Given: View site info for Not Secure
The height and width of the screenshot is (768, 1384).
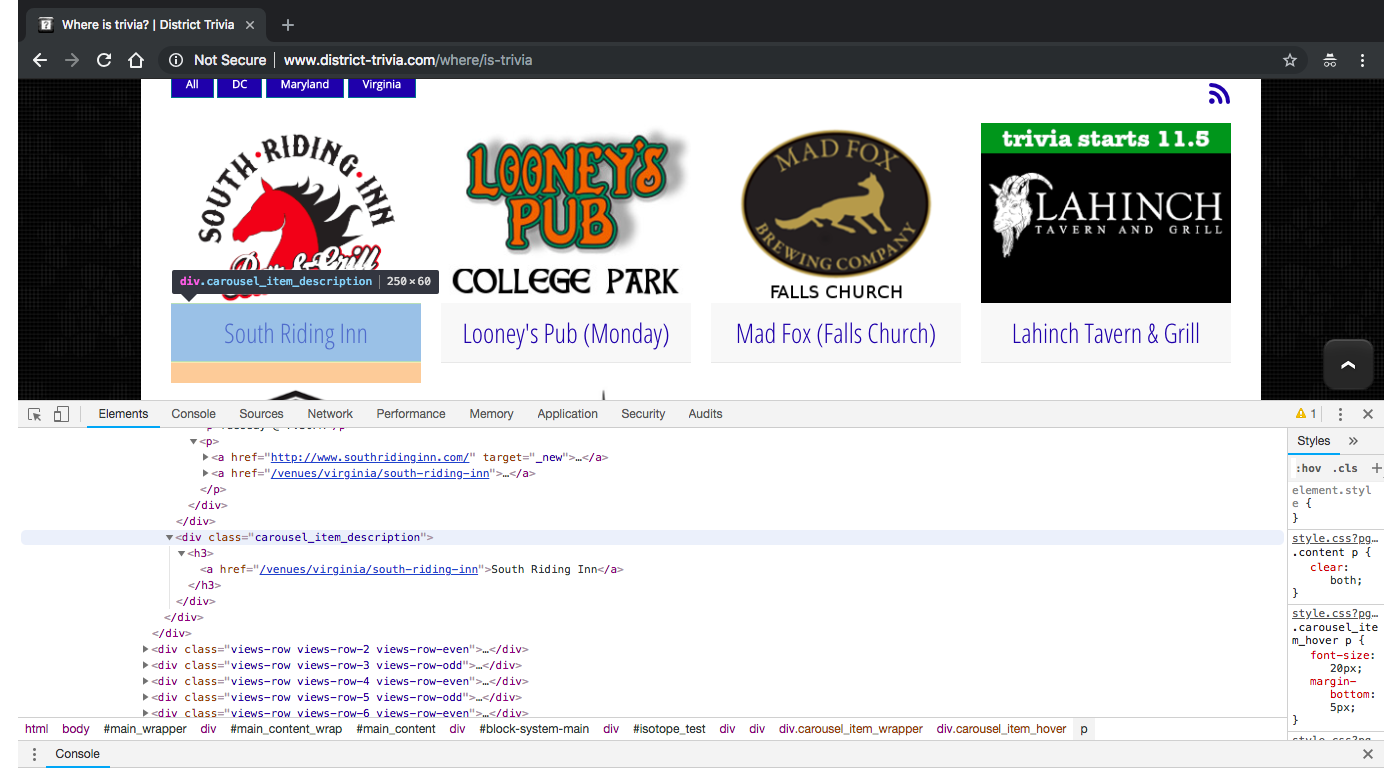Looking at the screenshot, I should coord(217,60).
